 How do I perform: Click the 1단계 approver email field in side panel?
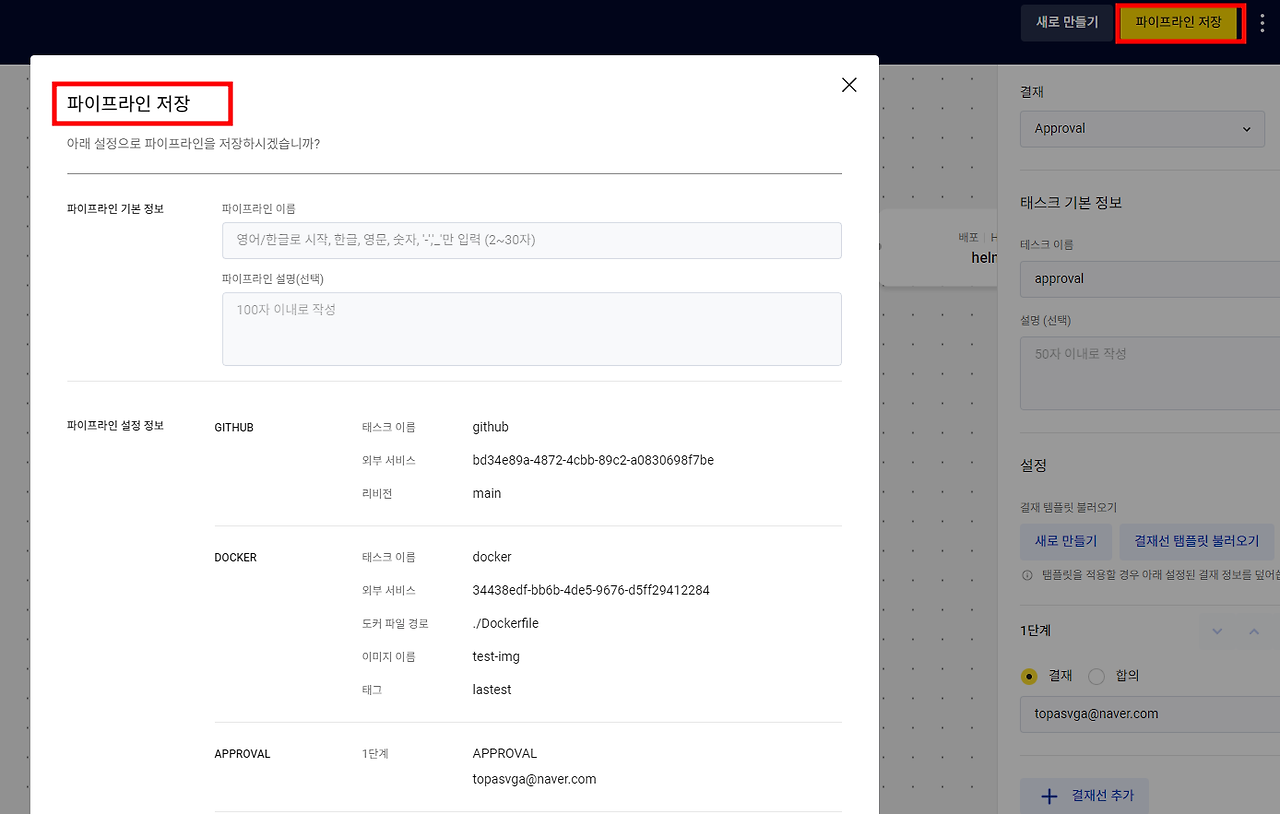point(1150,714)
